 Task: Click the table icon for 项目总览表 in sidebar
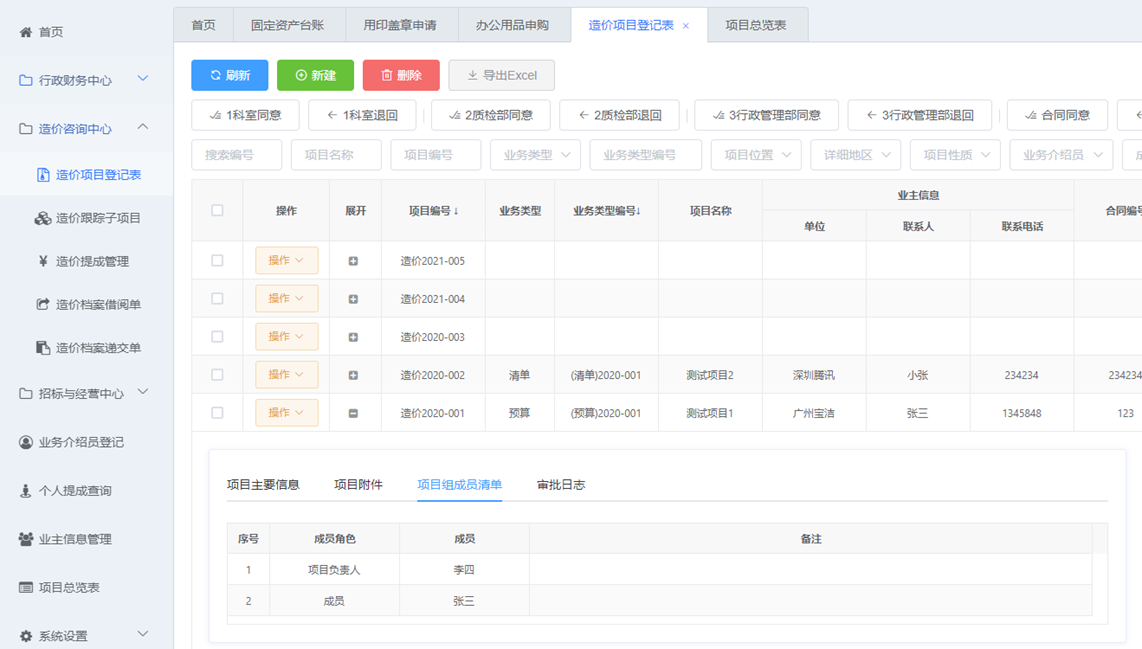click(x=25, y=587)
